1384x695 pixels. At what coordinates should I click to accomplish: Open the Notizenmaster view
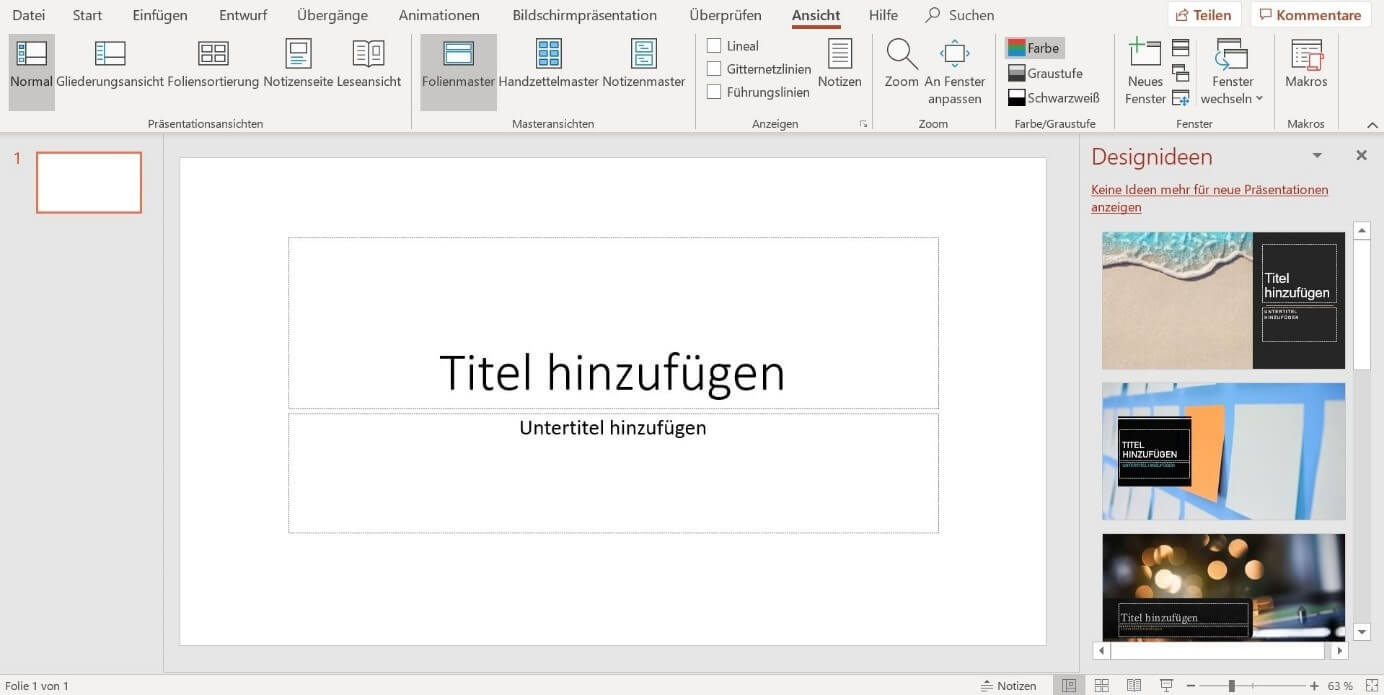(644, 65)
